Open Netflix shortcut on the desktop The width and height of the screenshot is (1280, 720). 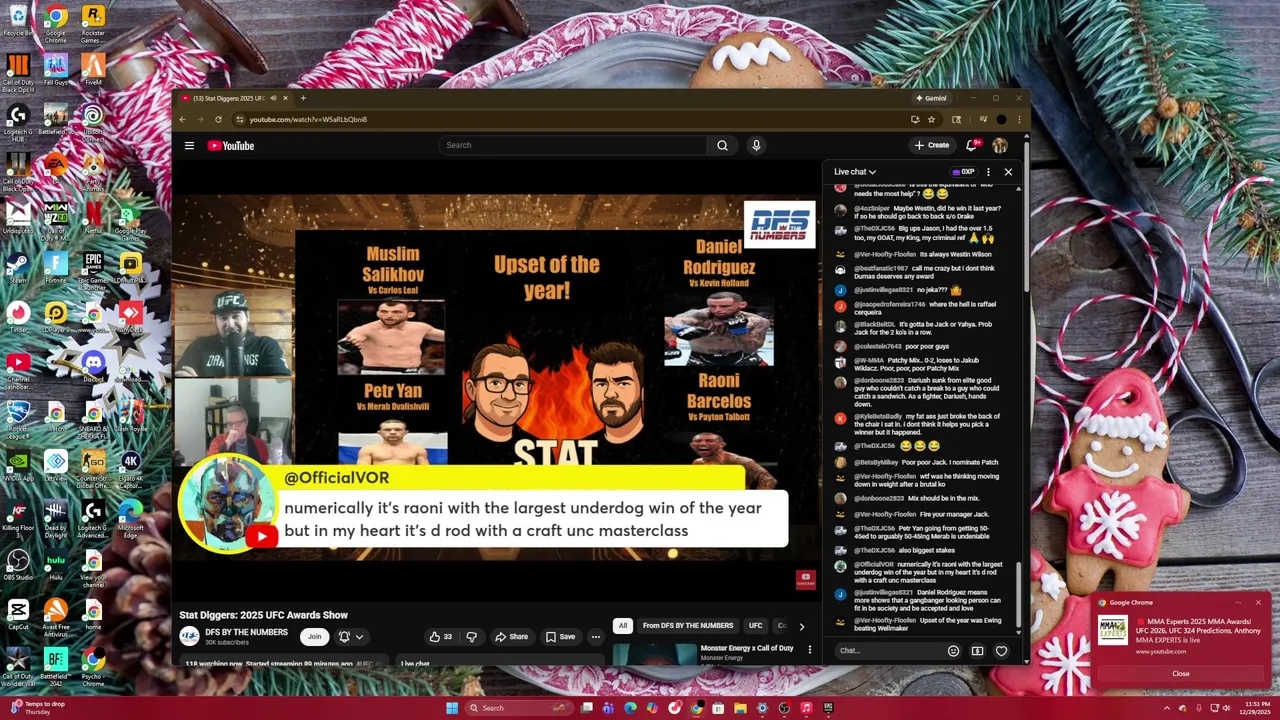[x=93, y=217]
